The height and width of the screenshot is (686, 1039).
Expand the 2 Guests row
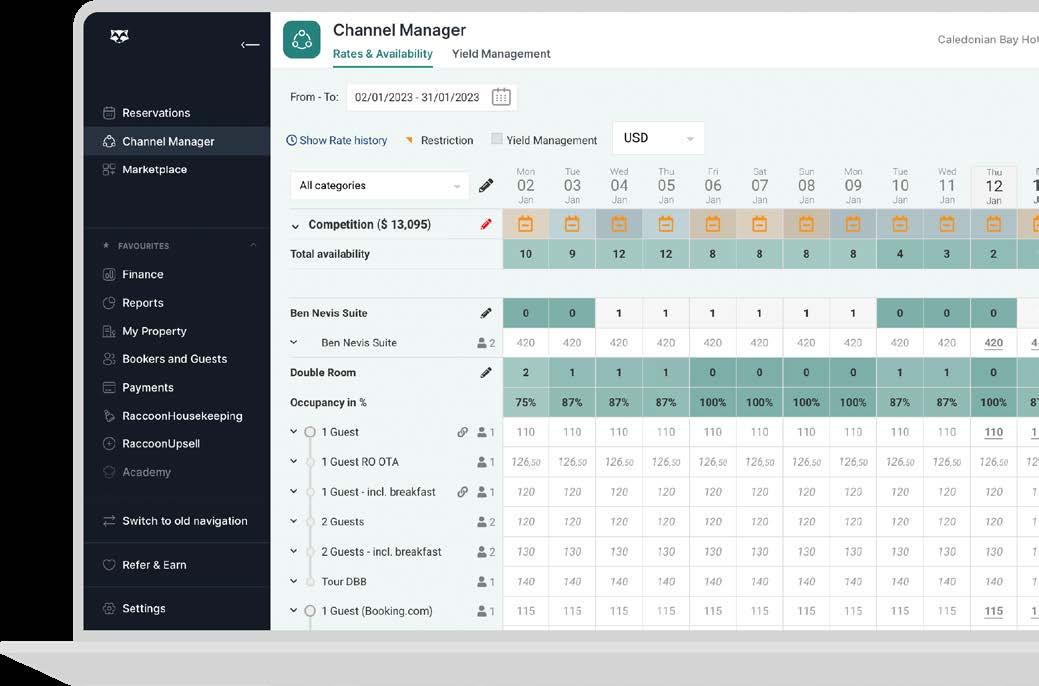(294, 521)
